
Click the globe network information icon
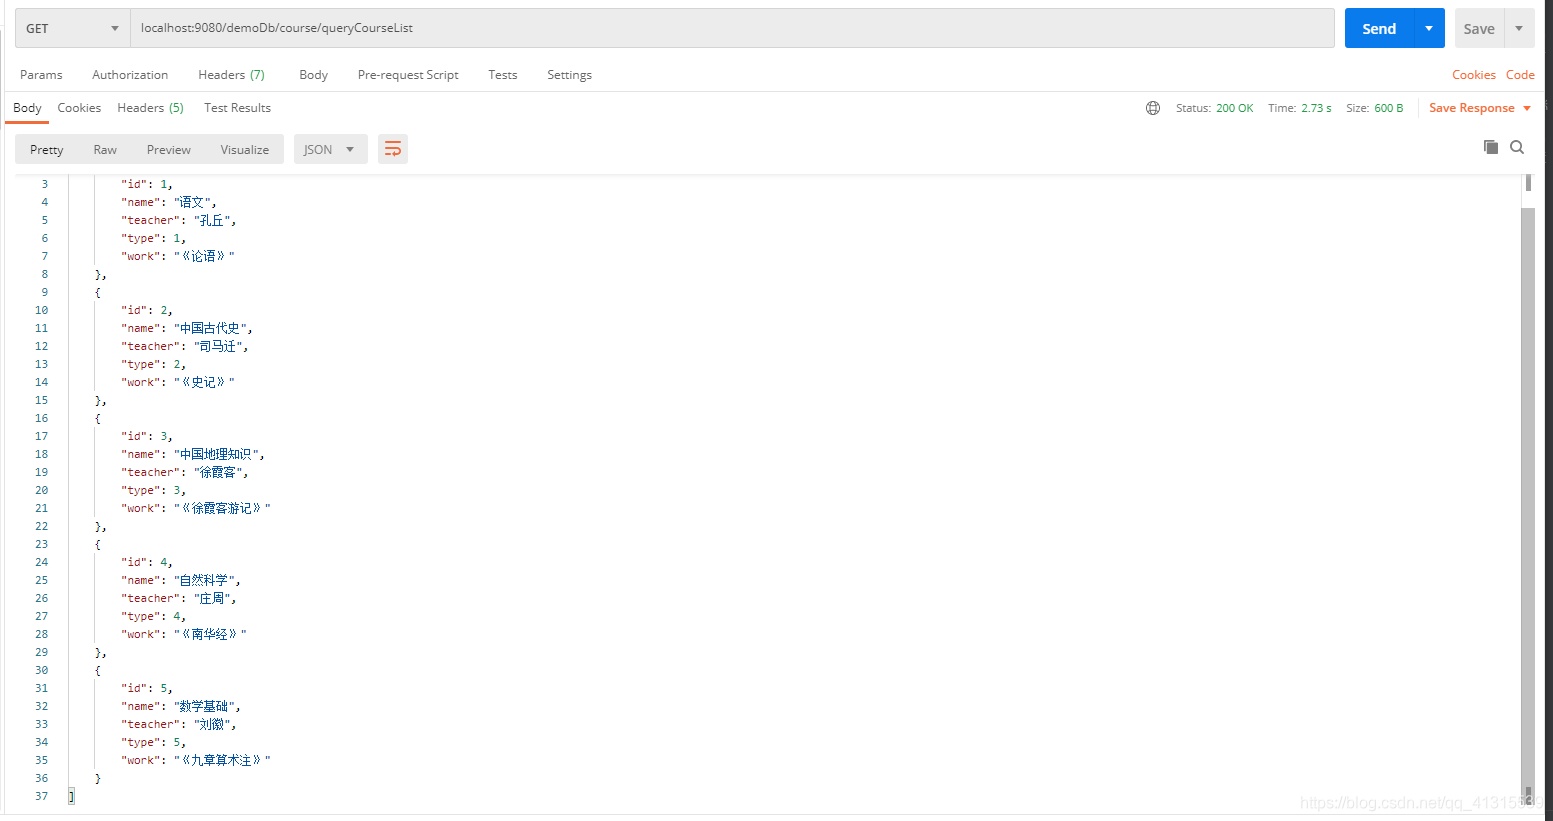point(1153,107)
